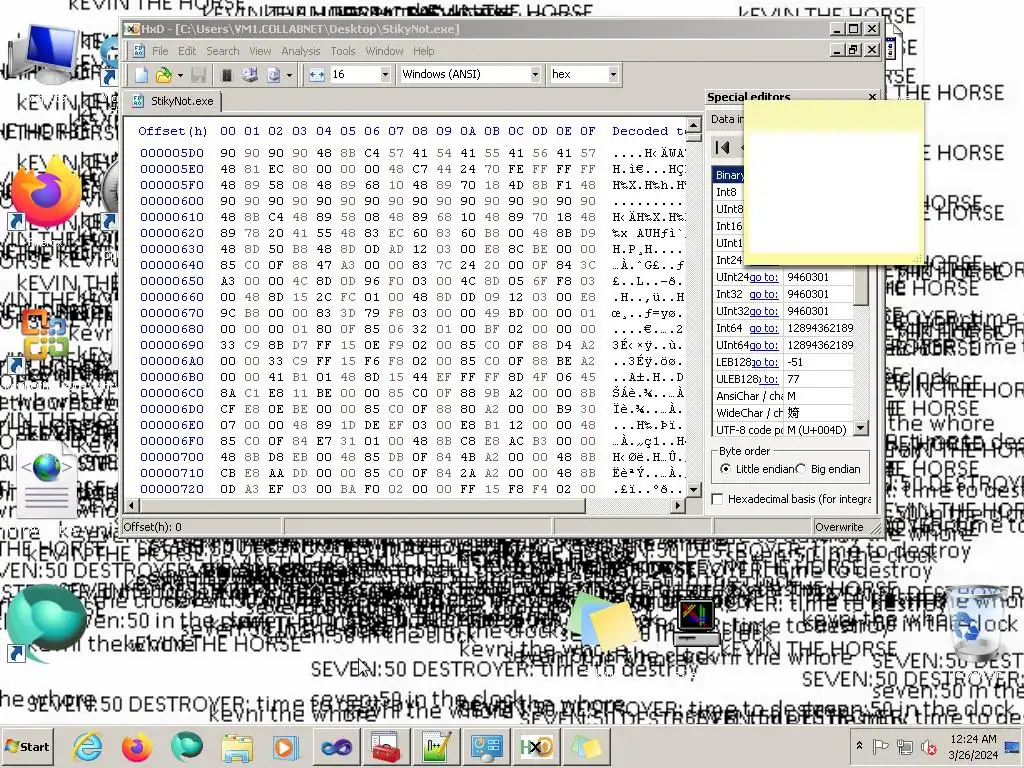Open the View menu
The image size is (1024, 768).
click(260, 51)
